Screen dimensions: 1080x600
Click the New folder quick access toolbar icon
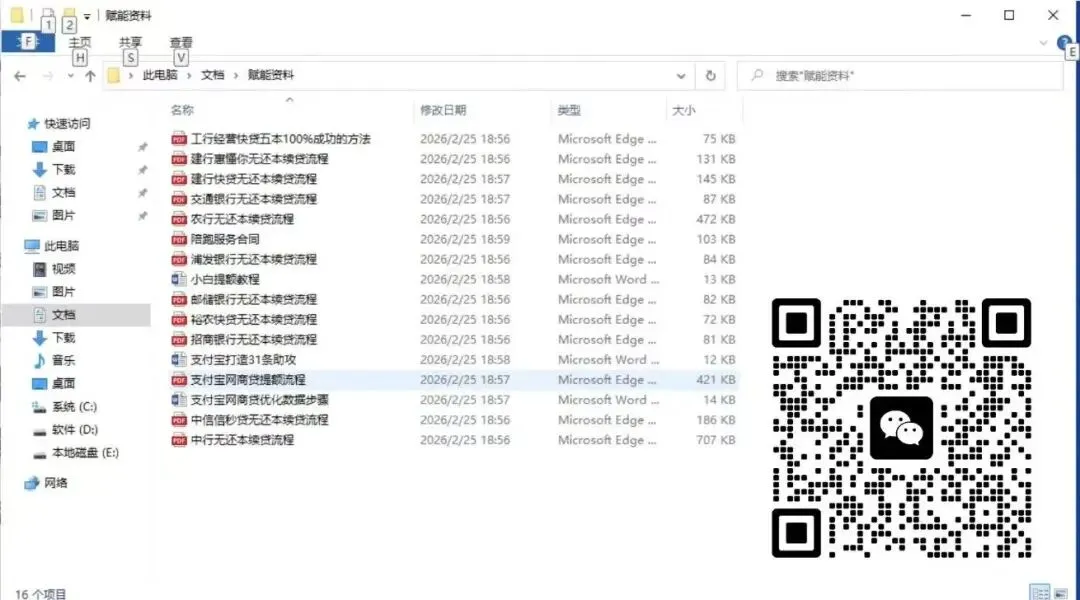pos(69,14)
